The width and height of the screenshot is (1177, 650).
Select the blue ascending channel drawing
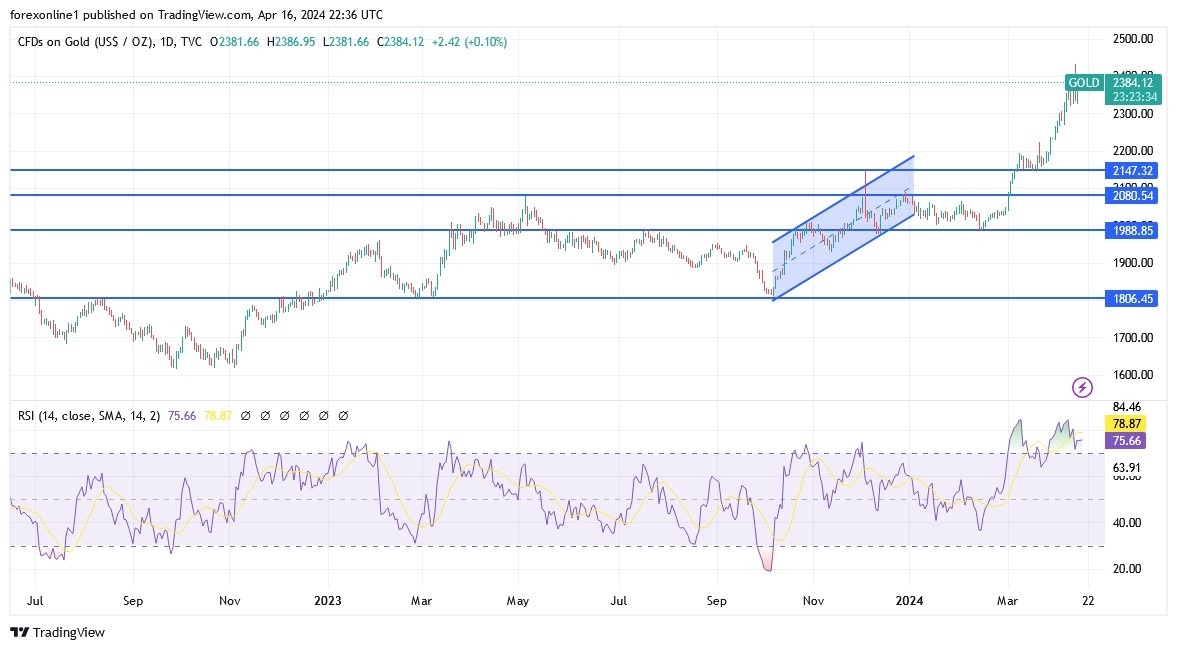coord(842,228)
